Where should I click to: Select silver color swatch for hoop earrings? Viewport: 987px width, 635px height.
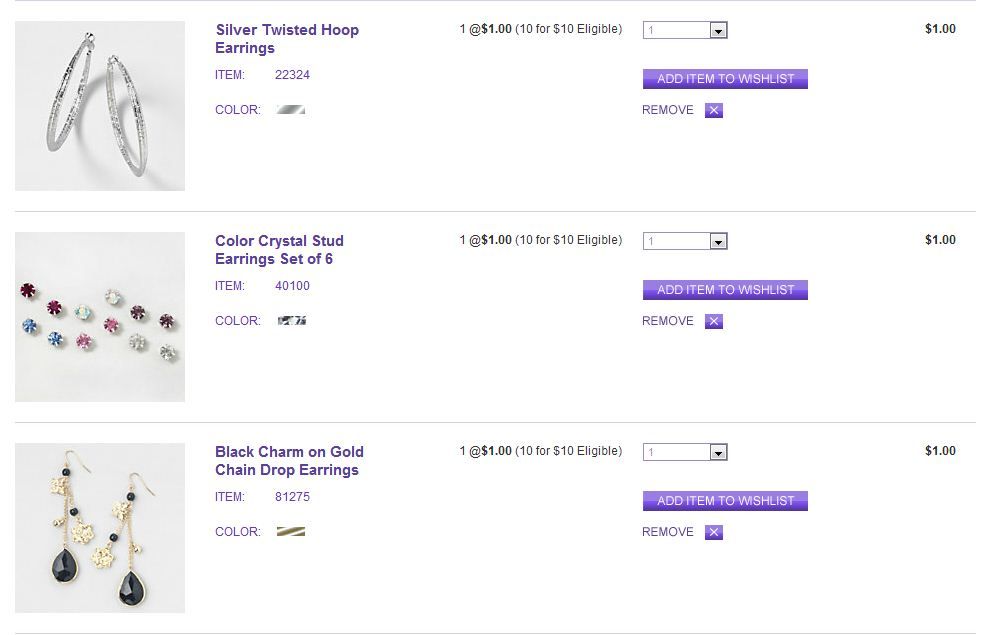291,110
